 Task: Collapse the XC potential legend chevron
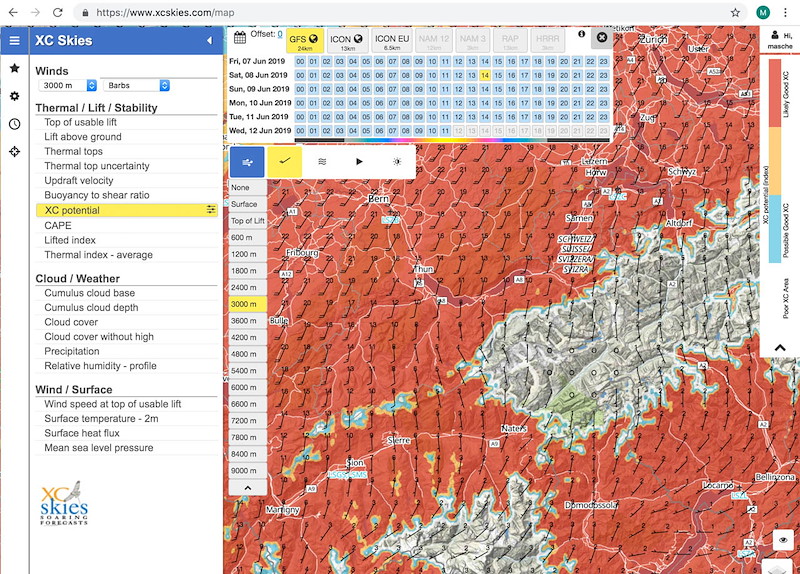[780, 348]
